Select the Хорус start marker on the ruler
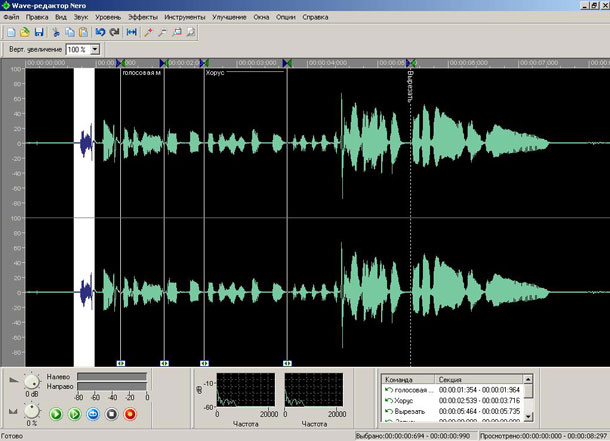 (204, 63)
